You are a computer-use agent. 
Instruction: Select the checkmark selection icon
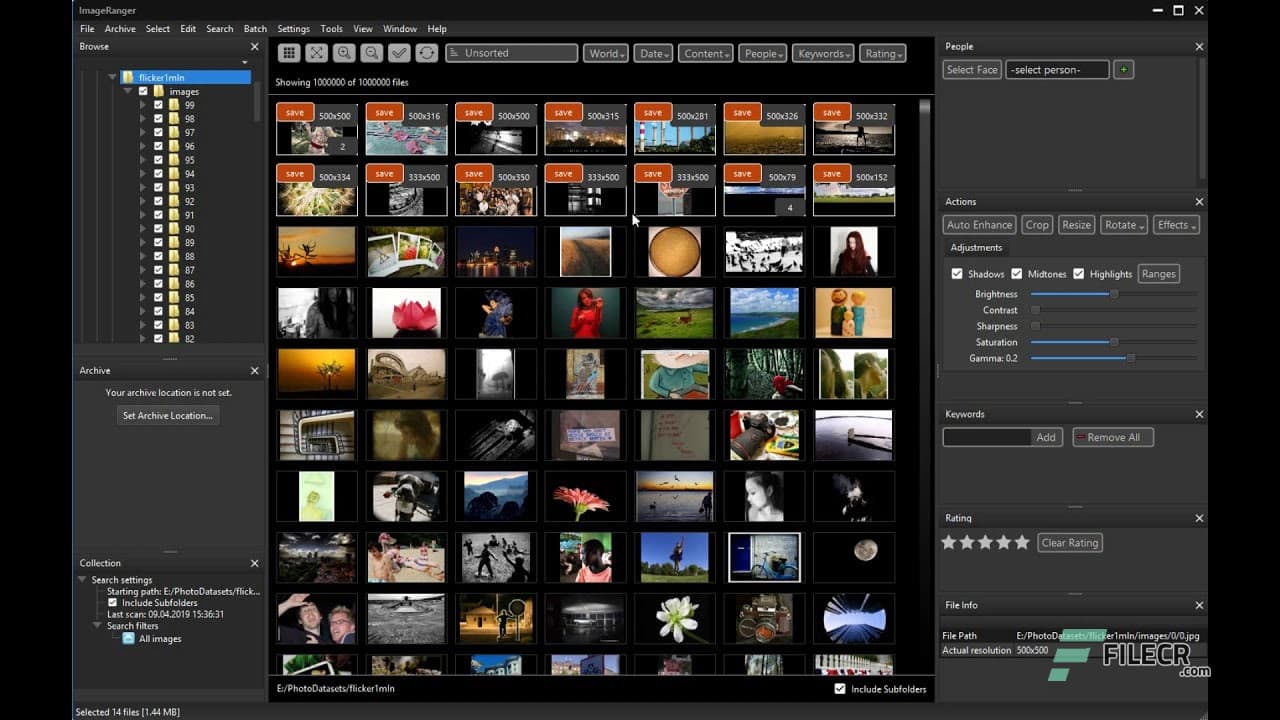[x=399, y=52]
